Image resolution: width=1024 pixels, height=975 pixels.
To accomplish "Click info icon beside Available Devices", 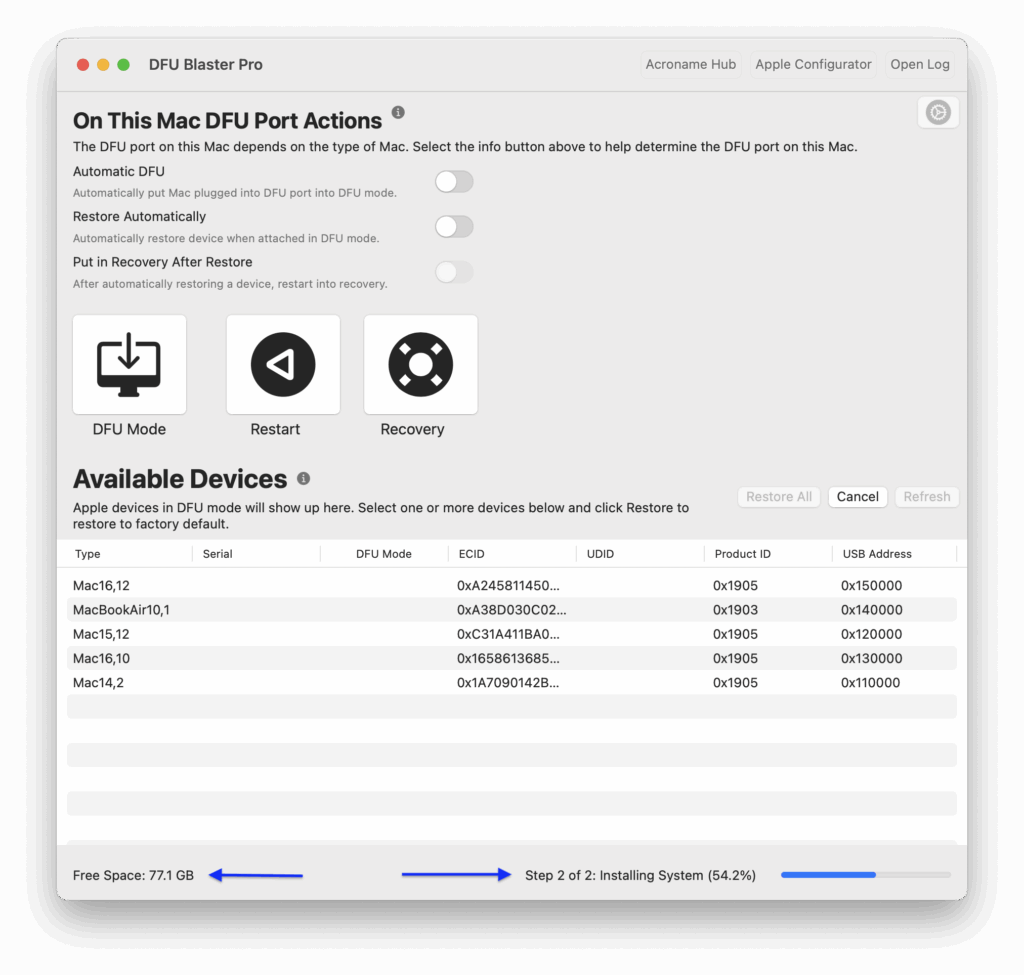I will [x=303, y=479].
